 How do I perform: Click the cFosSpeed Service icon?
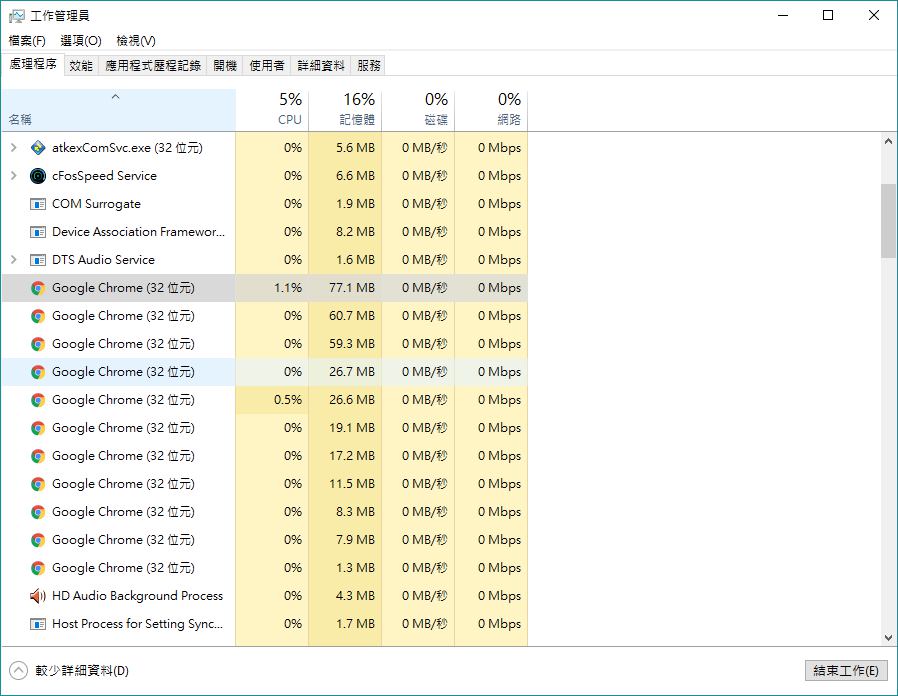[x=38, y=176]
